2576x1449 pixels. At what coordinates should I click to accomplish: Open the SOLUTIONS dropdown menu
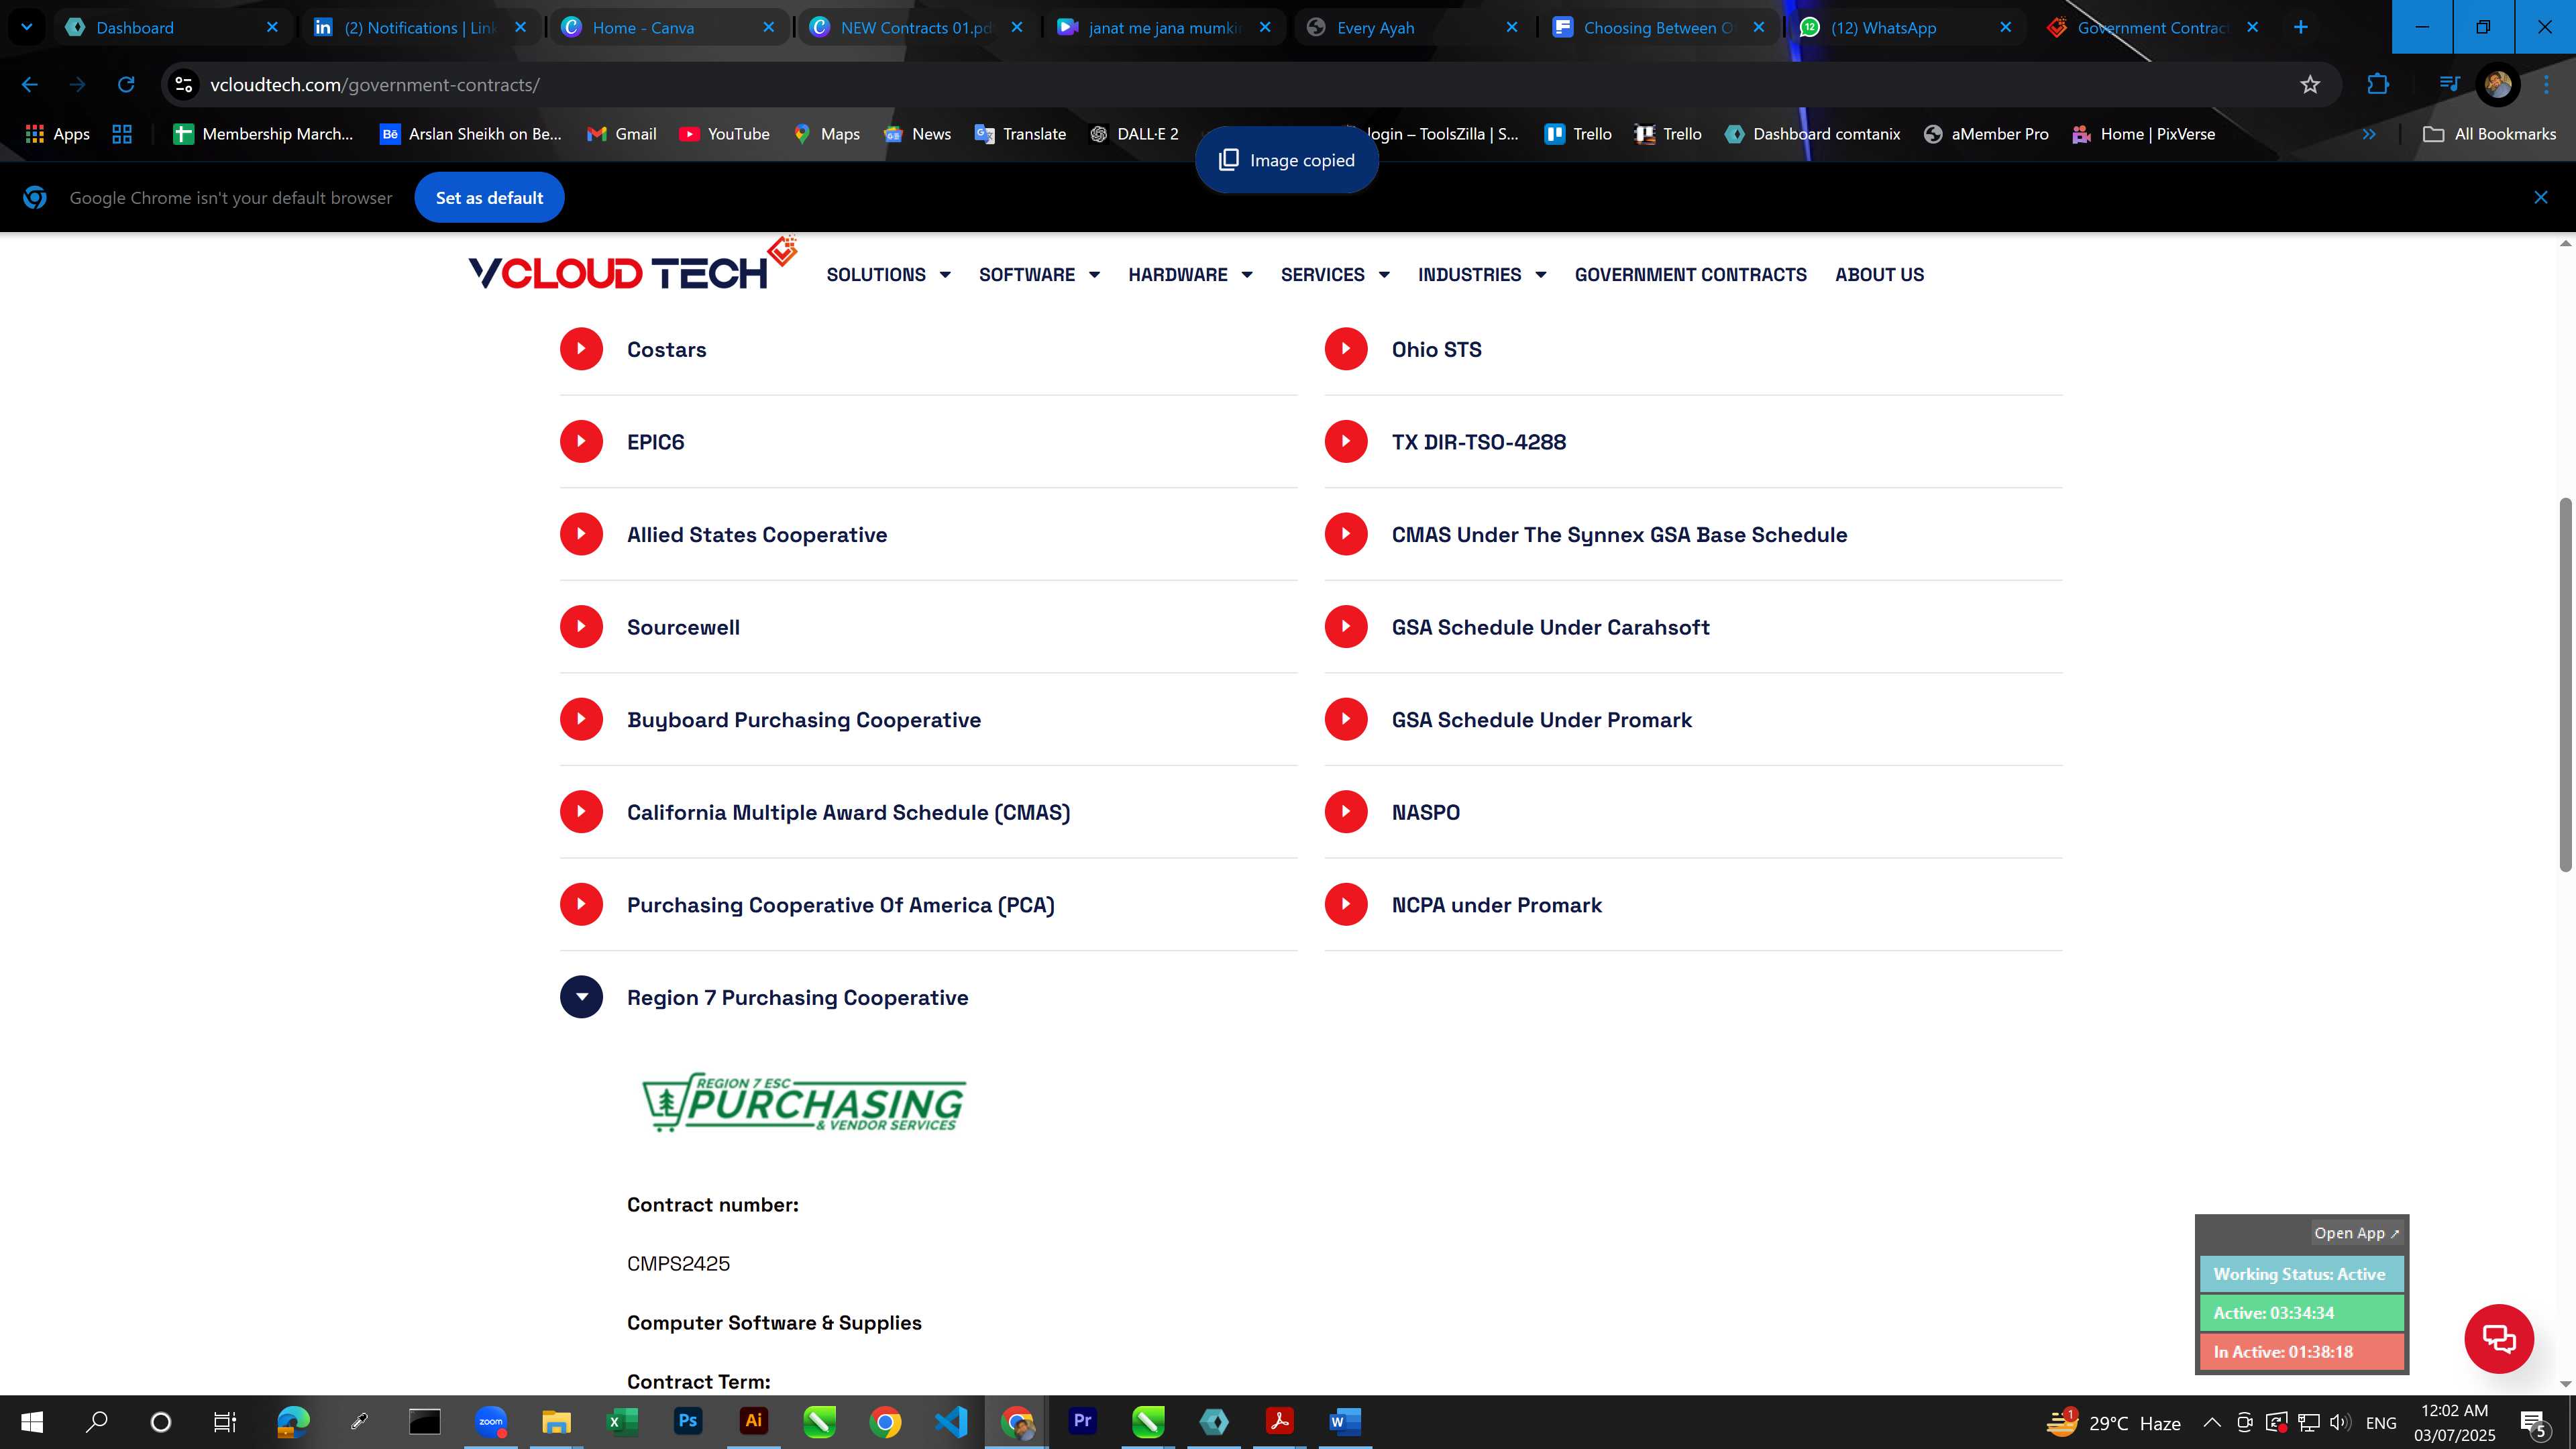pos(888,275)
